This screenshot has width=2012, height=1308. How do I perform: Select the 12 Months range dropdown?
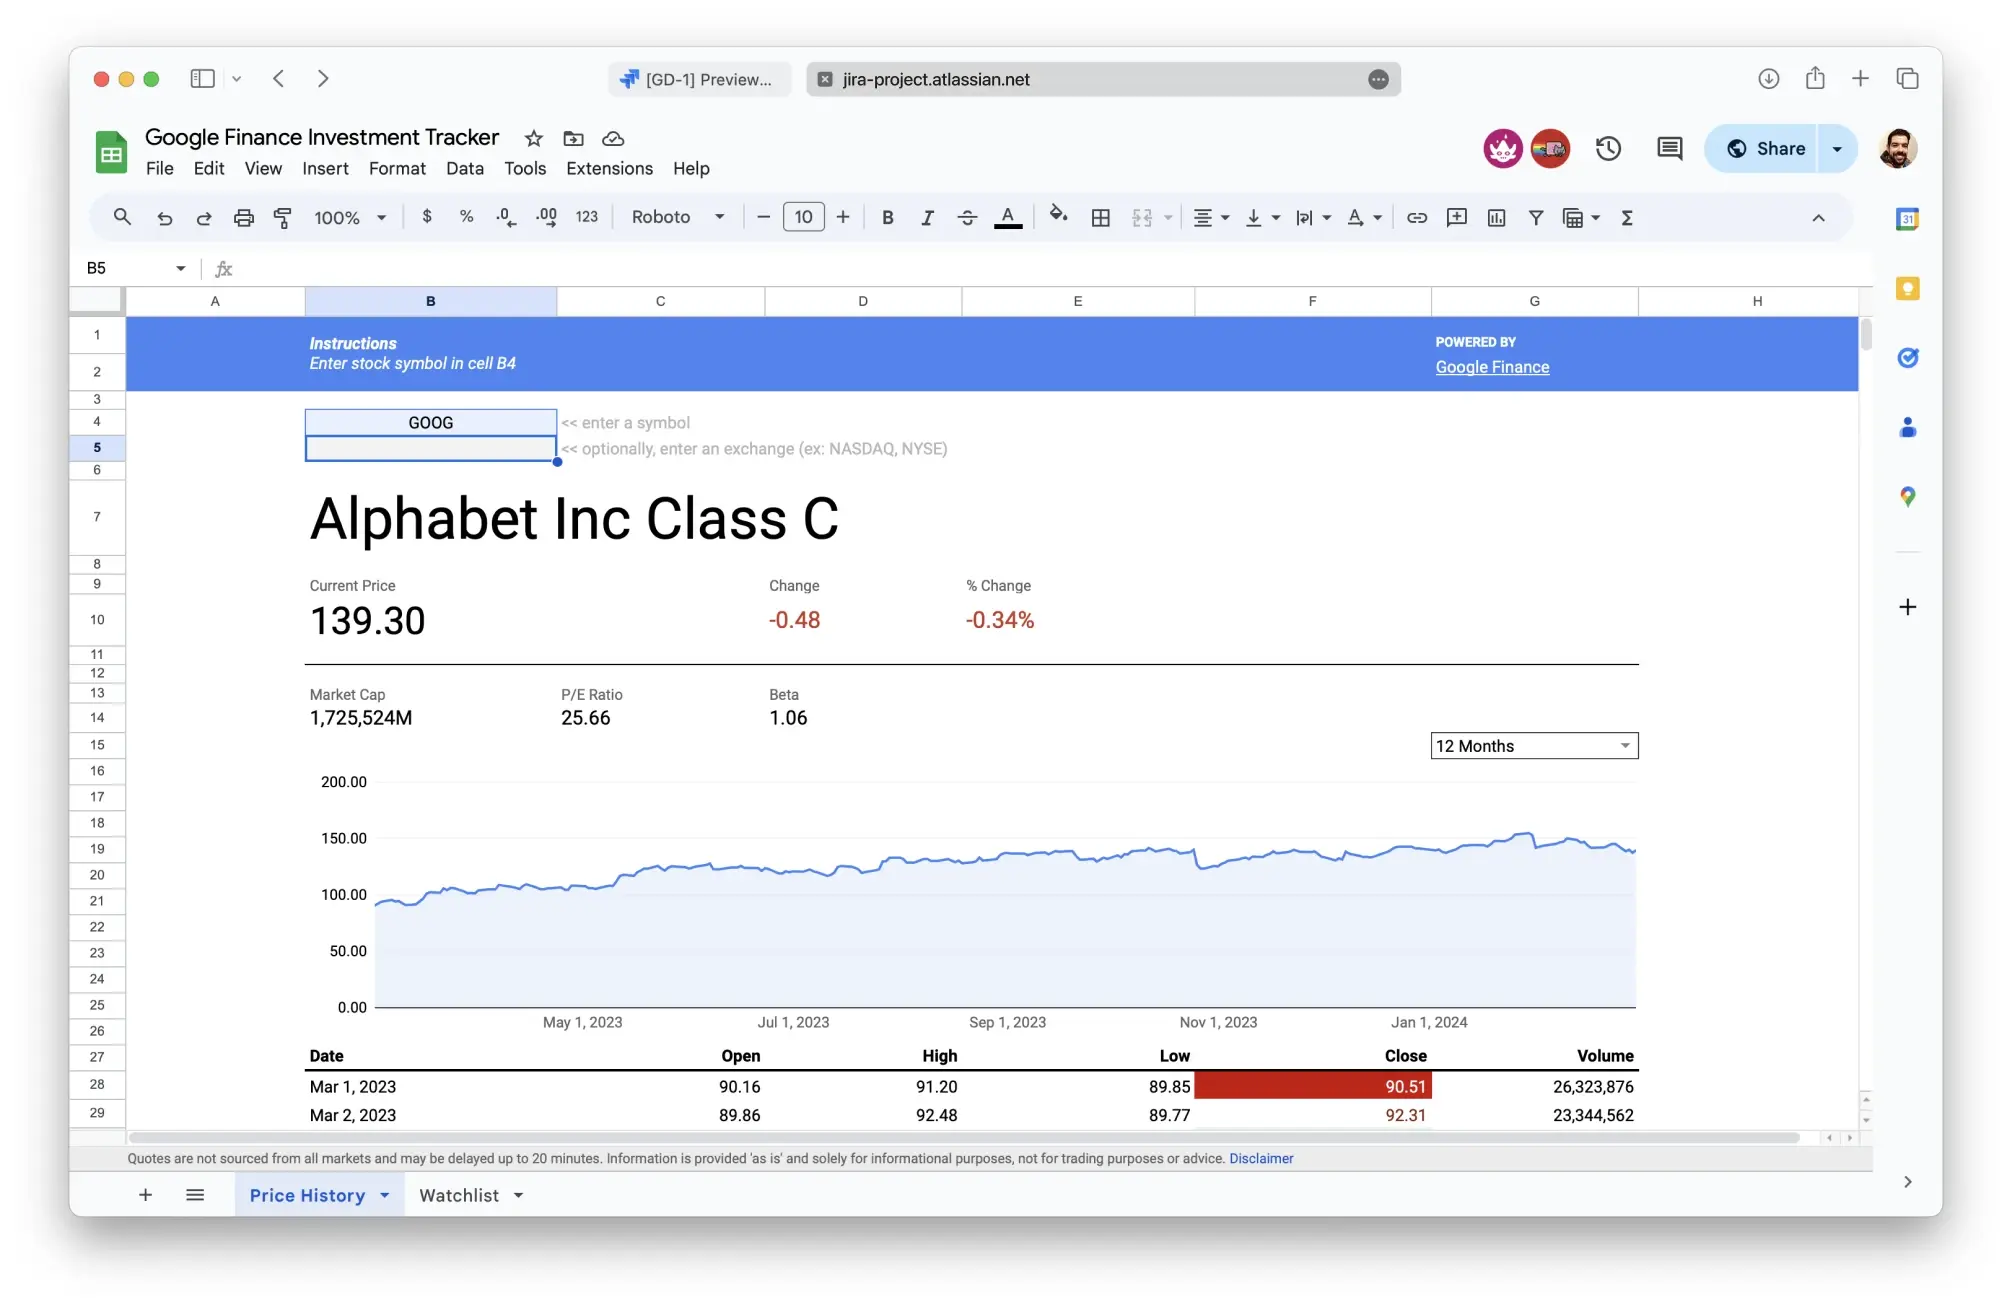(x=1534, y=746)
